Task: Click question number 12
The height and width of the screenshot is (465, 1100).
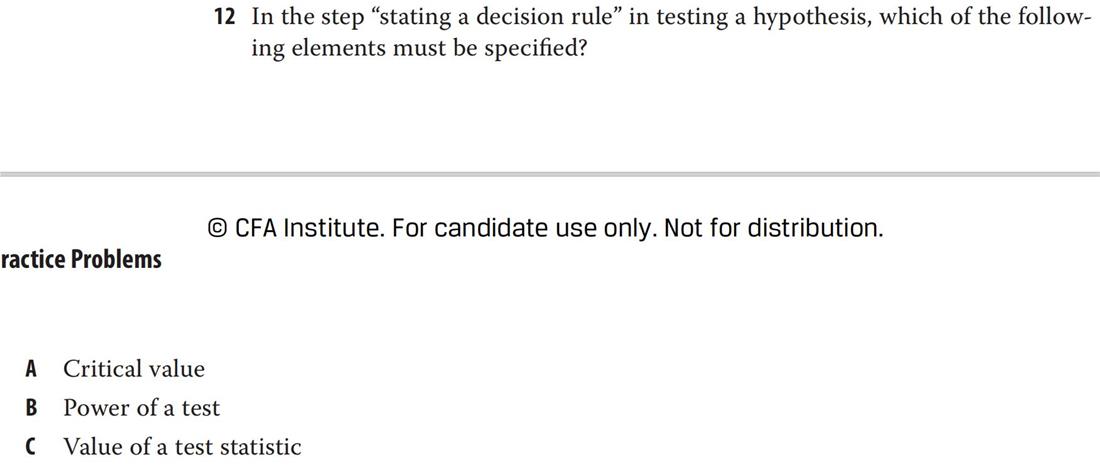Action: [x=224, y=18]
